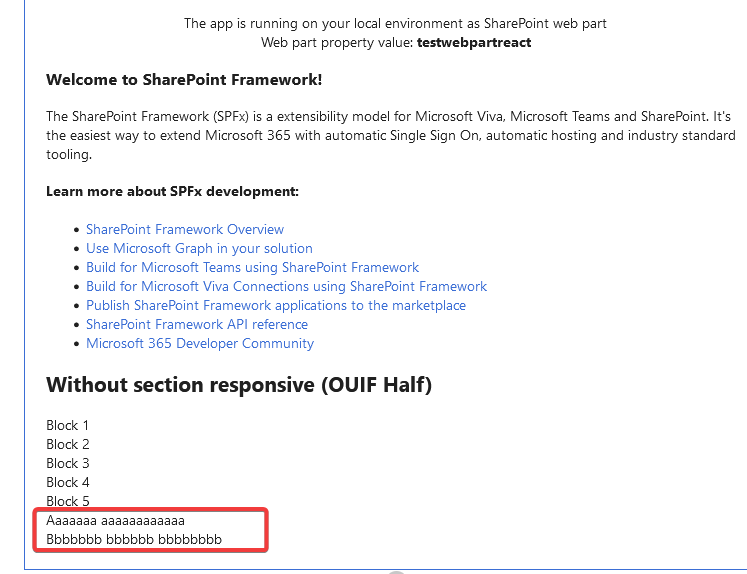
Task: Select the Block 3 text
Action: click(x=68, y=463)
